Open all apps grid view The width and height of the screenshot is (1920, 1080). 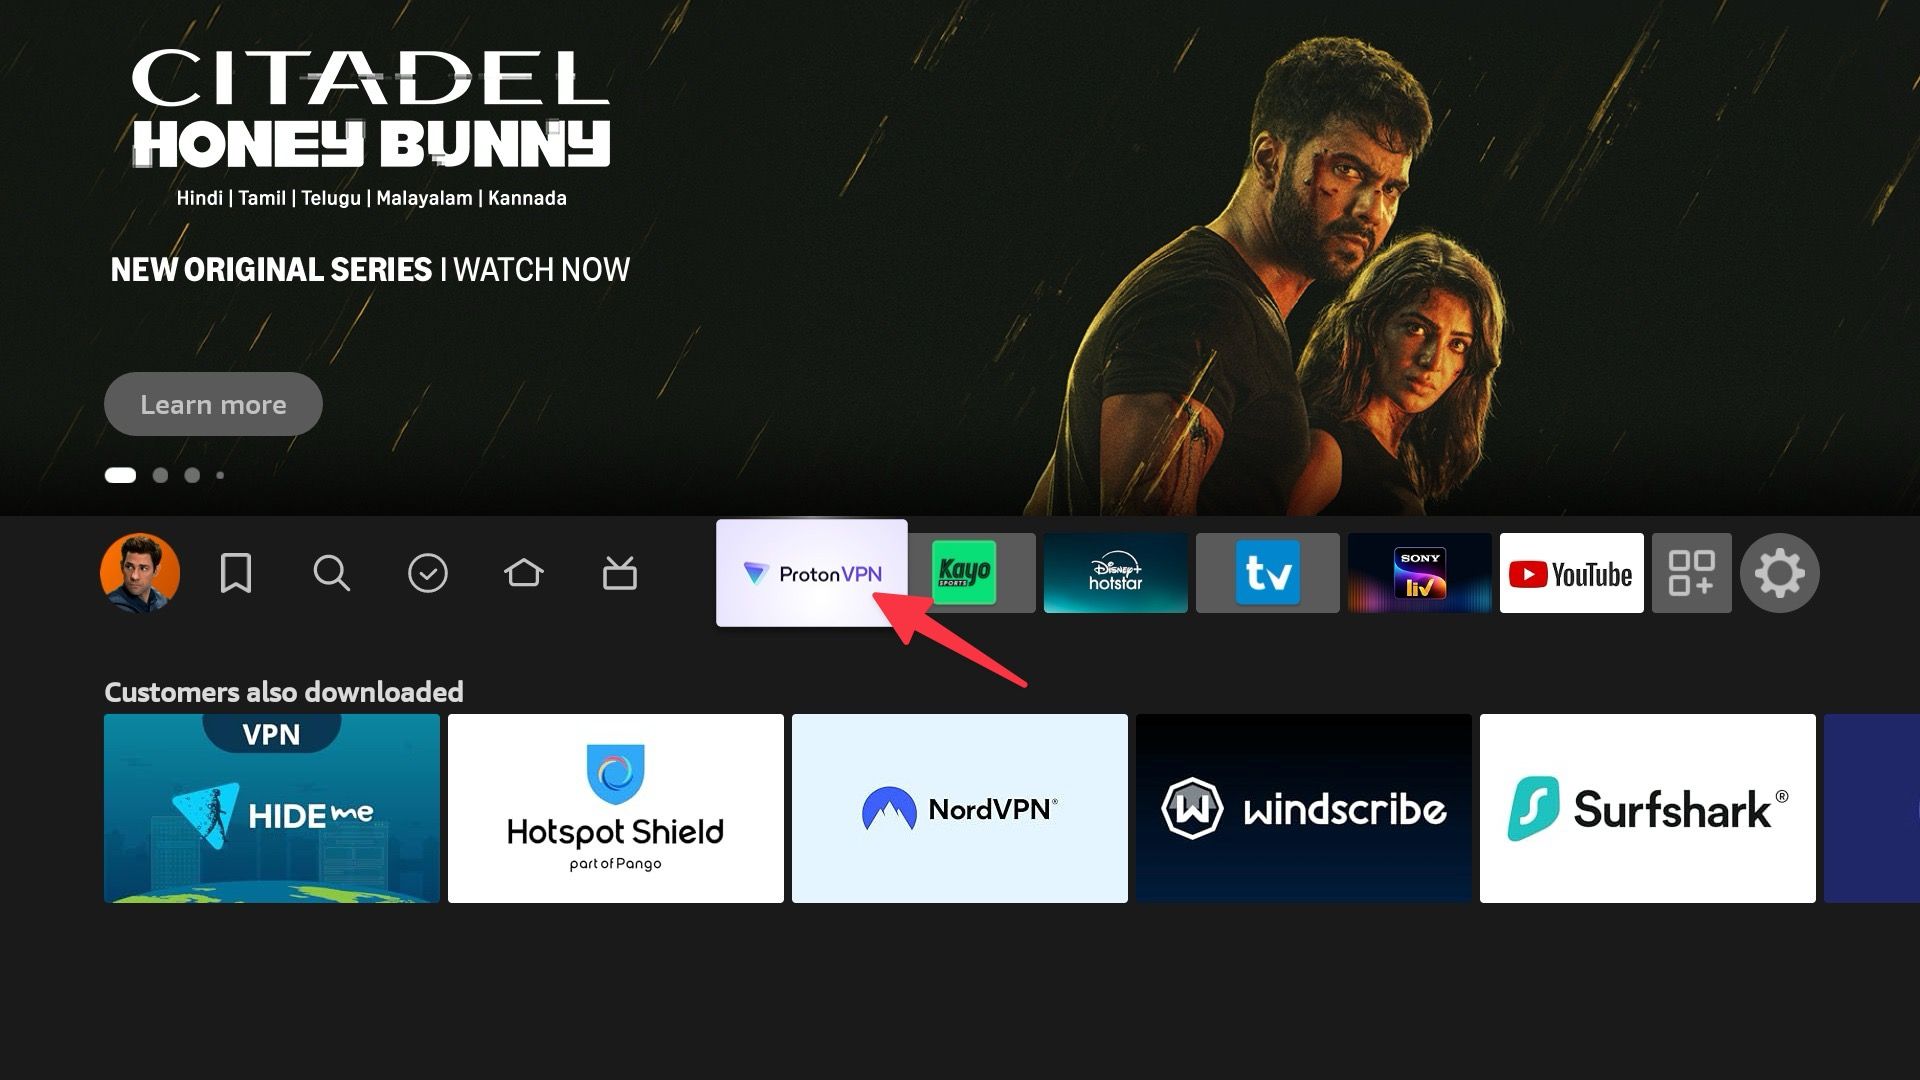(1692, 572)
